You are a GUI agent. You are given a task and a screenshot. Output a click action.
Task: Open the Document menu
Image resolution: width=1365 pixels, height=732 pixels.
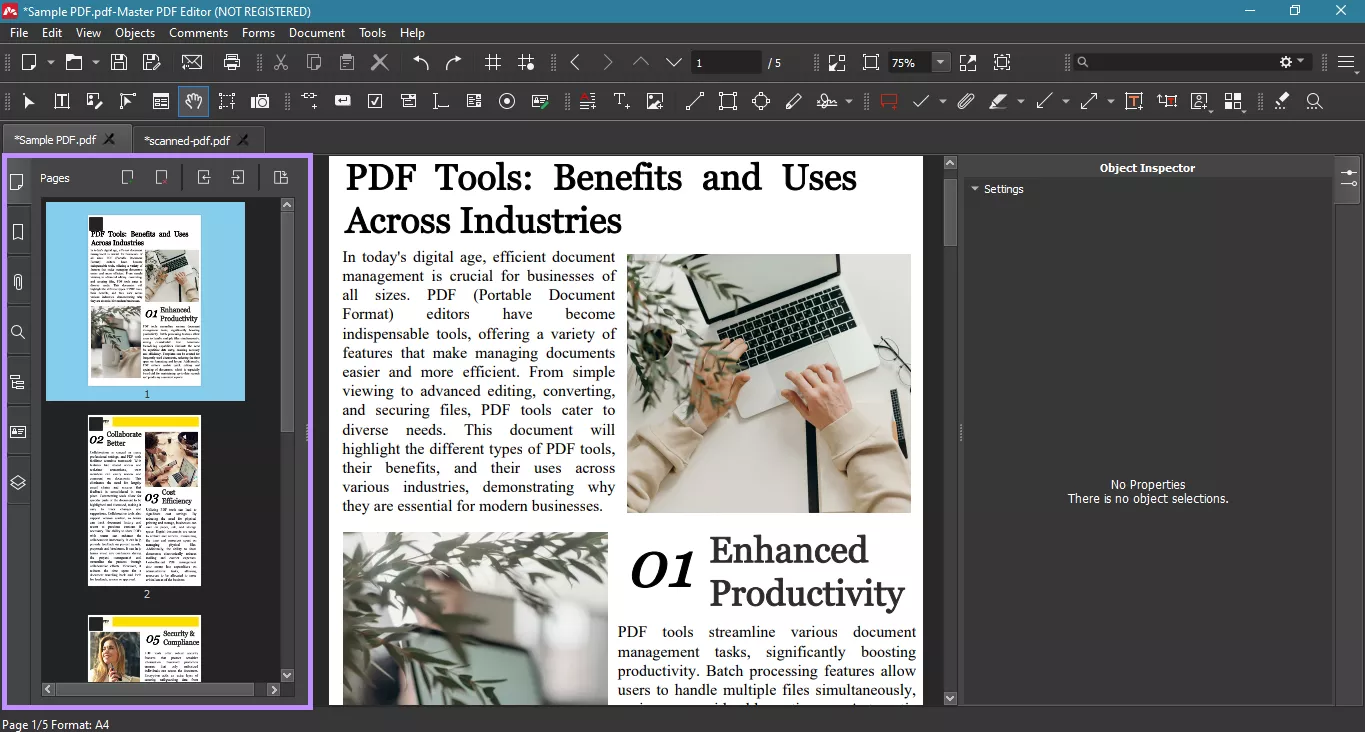(317, 33)
